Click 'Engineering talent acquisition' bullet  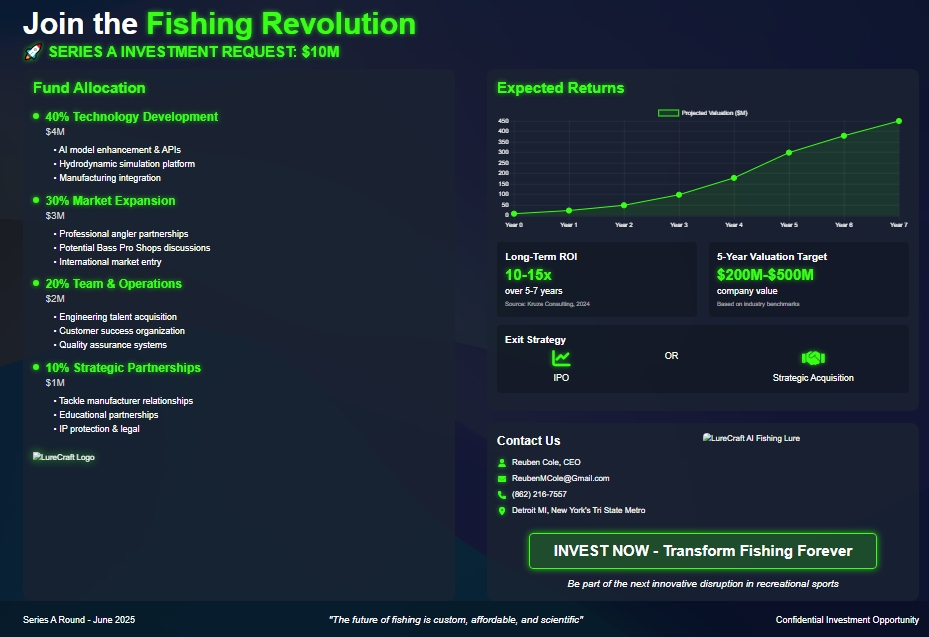click(x=118, y=317)
